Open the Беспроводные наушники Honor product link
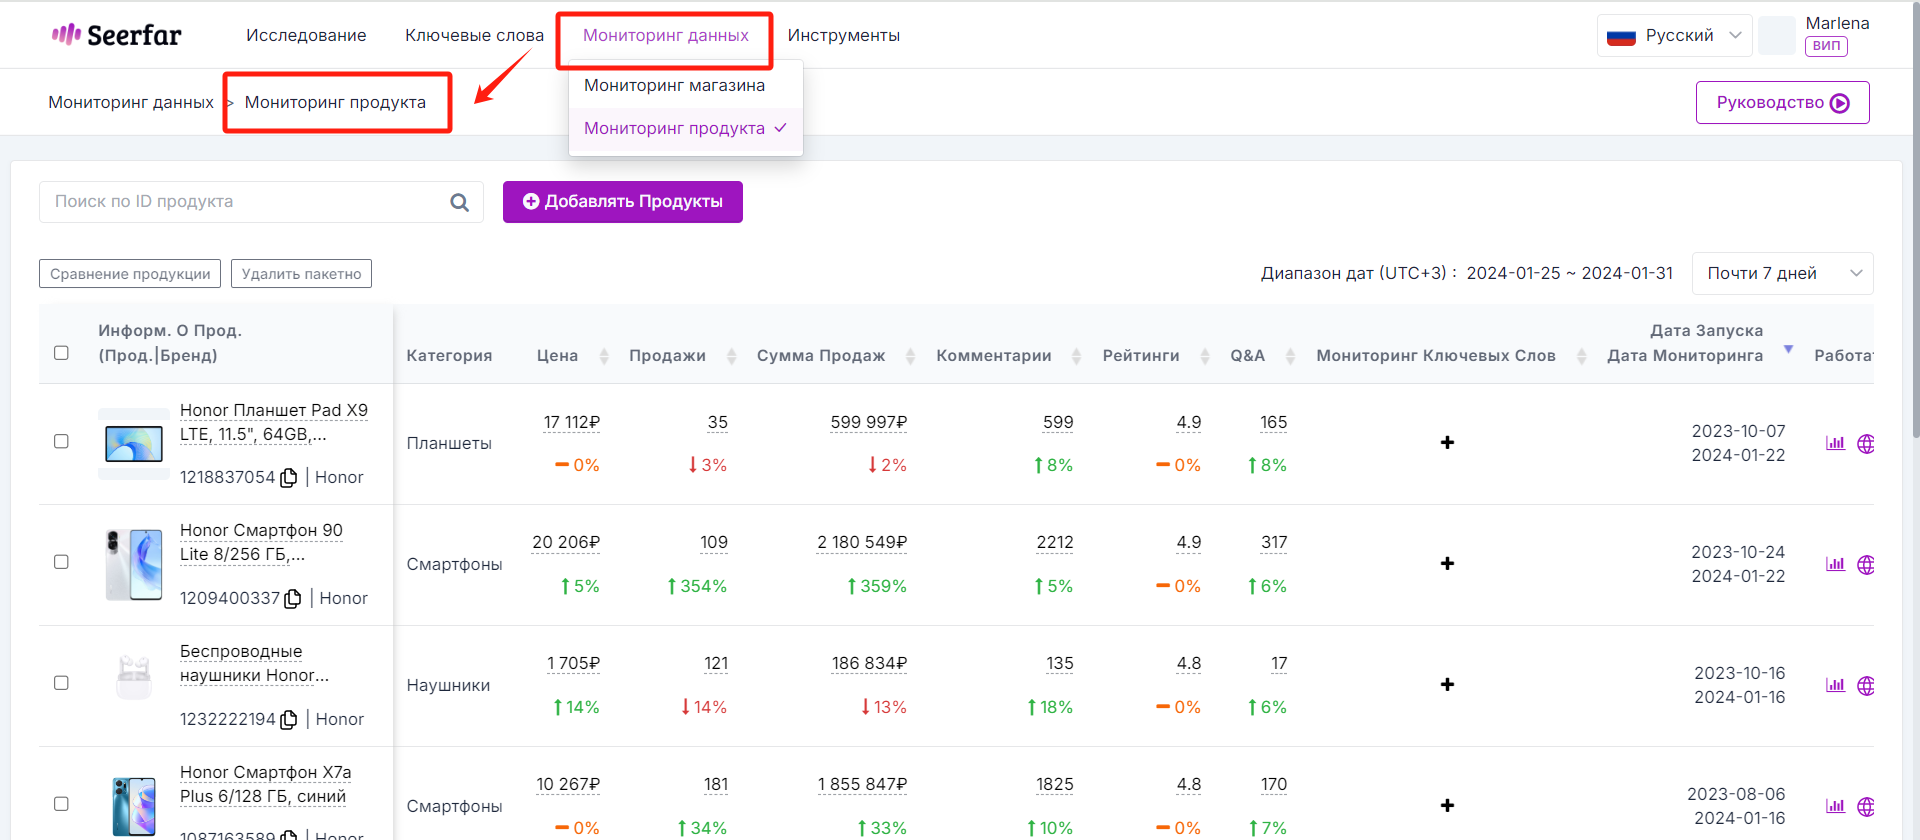This screenshot has width=1920, height=840. [x=254, y=664]
